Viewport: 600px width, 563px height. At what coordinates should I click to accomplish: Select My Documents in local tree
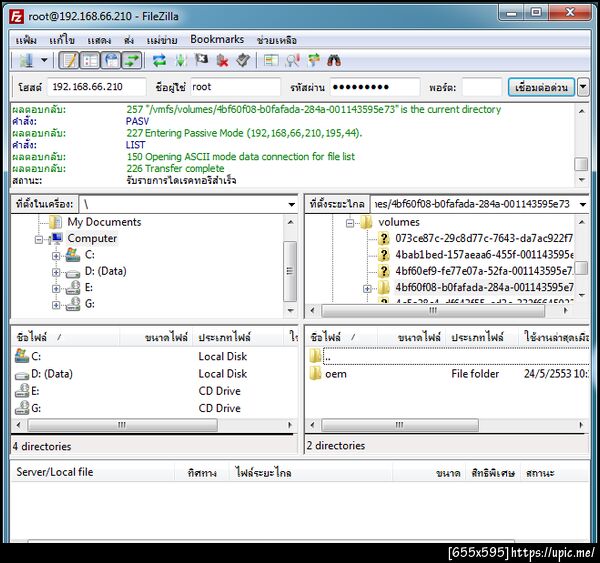point(104,222)
